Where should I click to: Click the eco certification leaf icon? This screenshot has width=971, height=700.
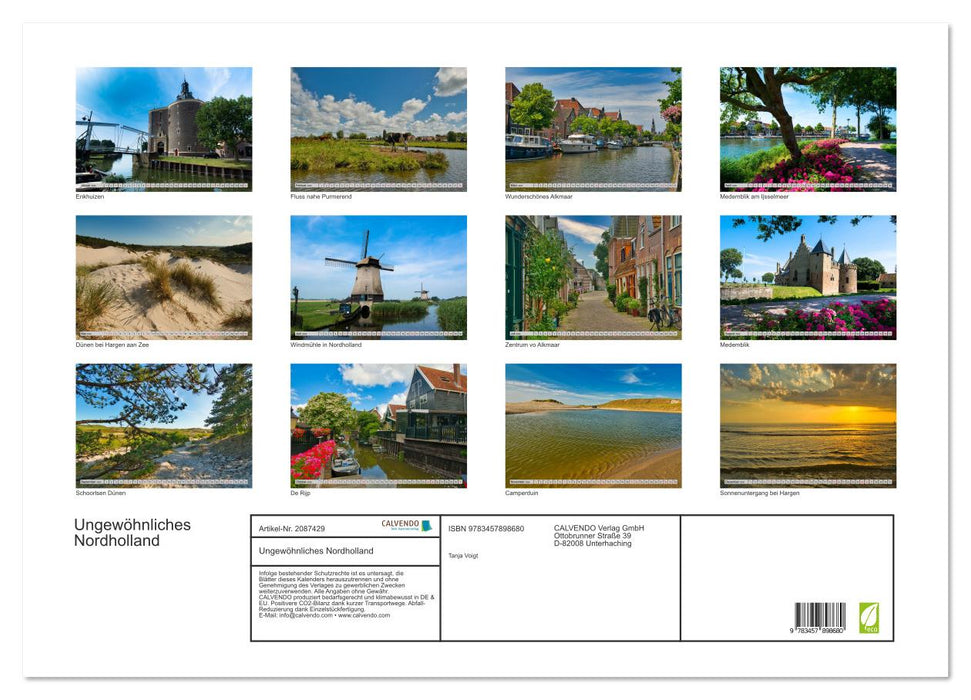click(x=870, y=616)
